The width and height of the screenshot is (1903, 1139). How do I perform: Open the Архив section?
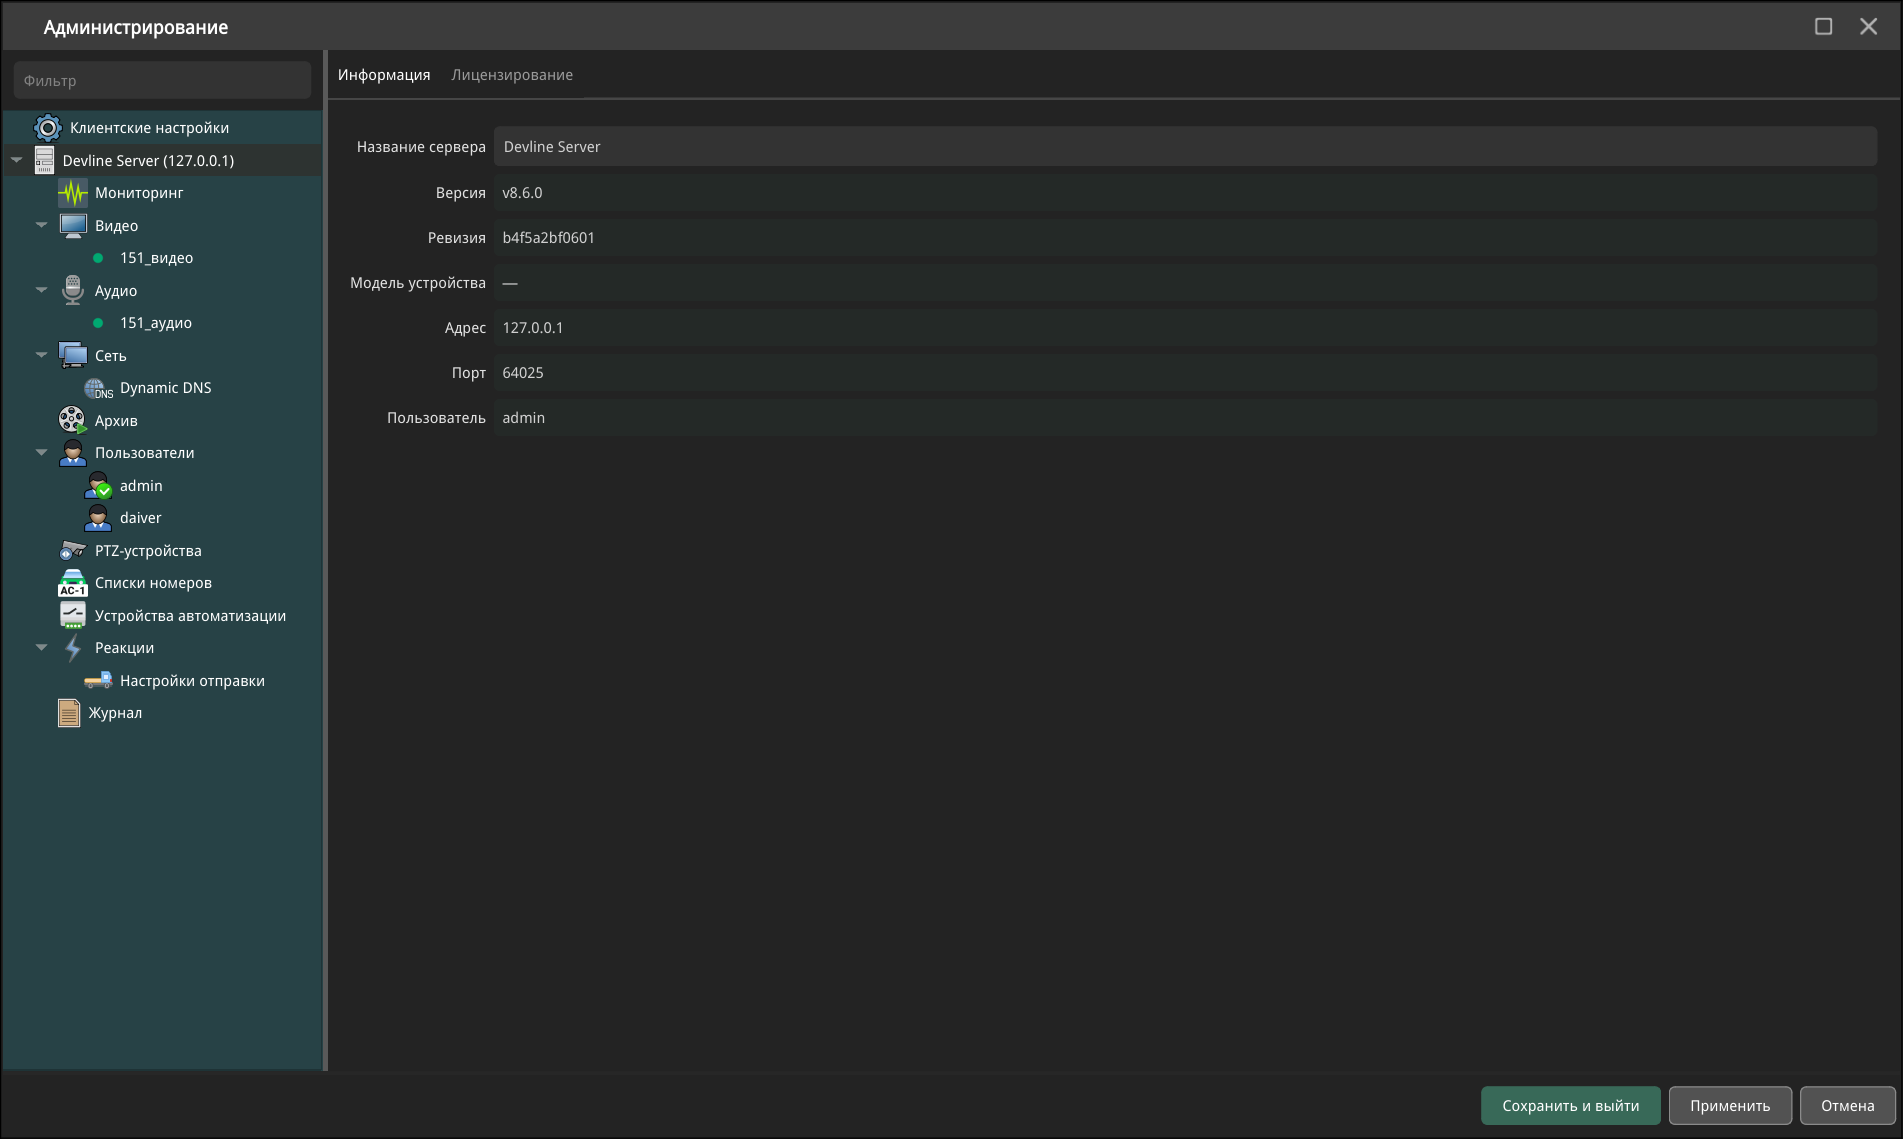click(x=116, y=421)
